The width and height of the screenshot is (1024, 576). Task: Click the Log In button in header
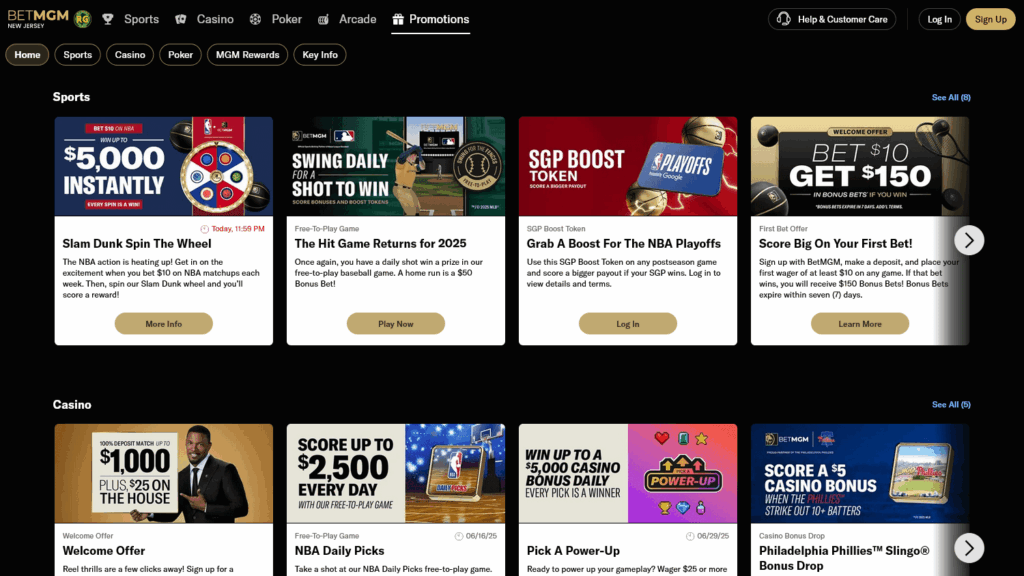point(939,19)
